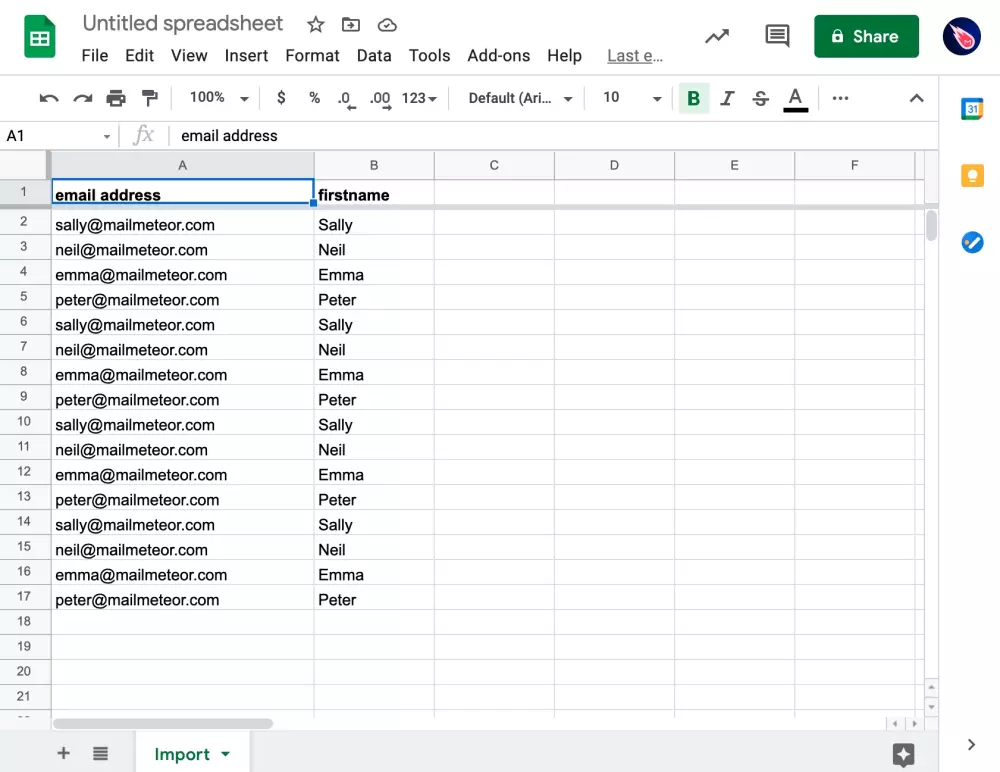This screenshot has width=1000, height=772.
Task: Click the Name Box showing A1
Action: click(58, 136)
